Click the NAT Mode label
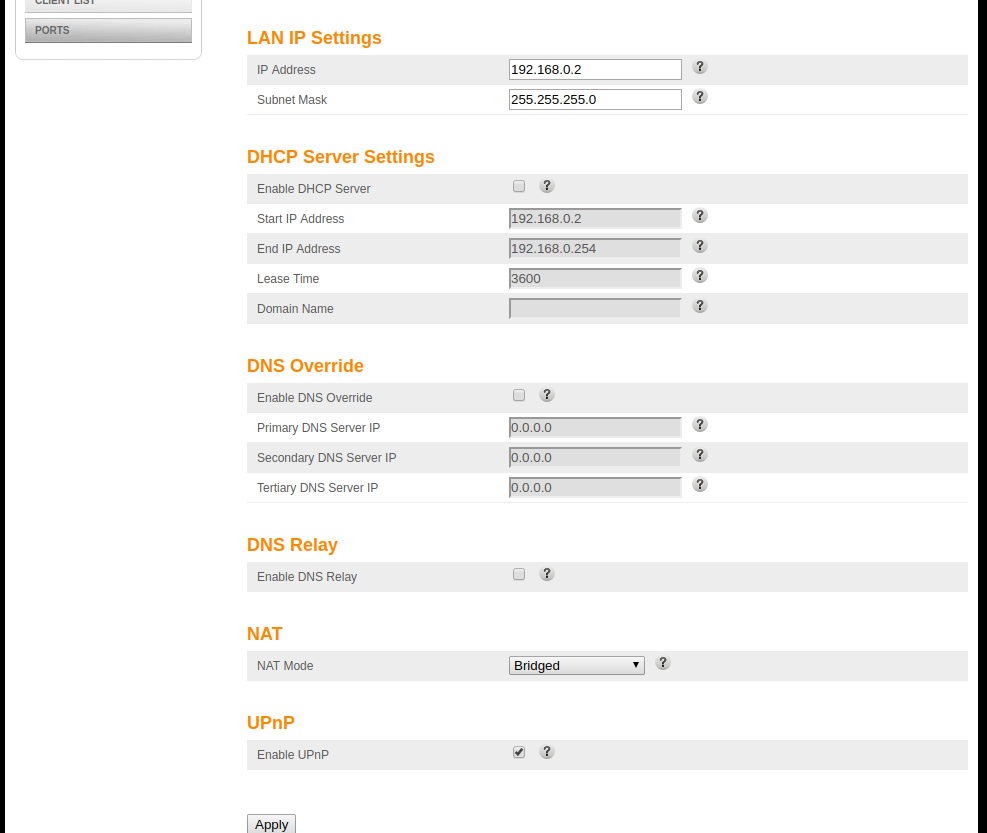This screenshot has height=833, width=987. (285, 666)
